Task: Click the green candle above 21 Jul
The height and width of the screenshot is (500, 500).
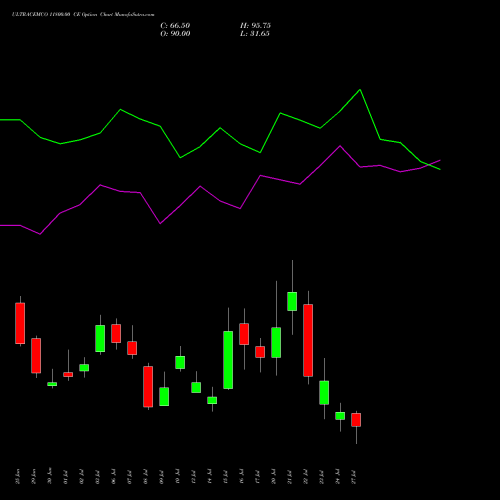Action: [292, 301]
